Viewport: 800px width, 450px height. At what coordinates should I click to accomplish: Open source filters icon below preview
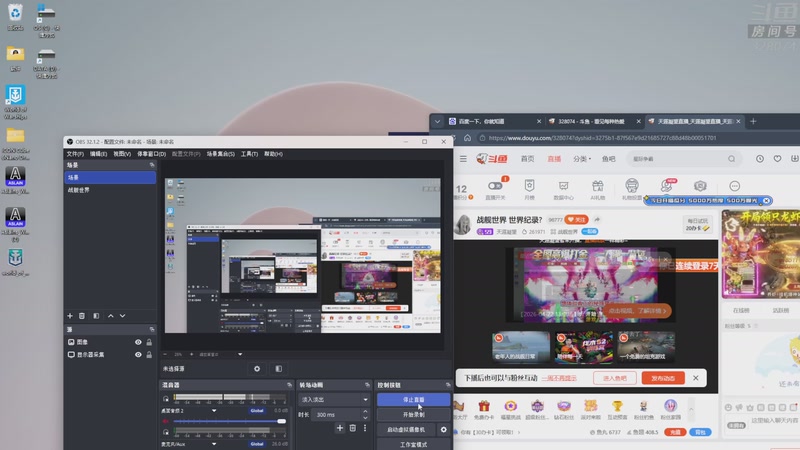pyautogui.click(x=279, y=368)
